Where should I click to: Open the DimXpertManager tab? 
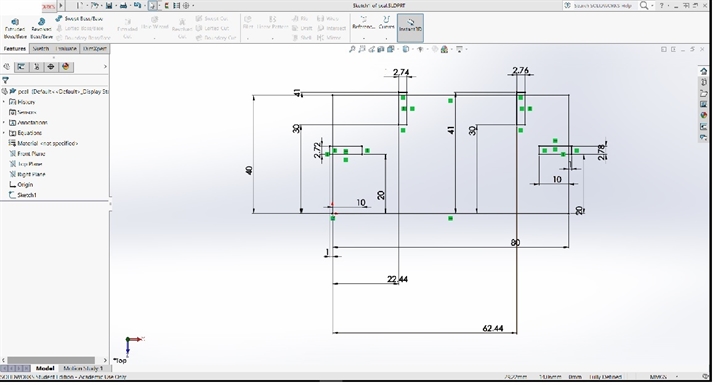[51, 67]
